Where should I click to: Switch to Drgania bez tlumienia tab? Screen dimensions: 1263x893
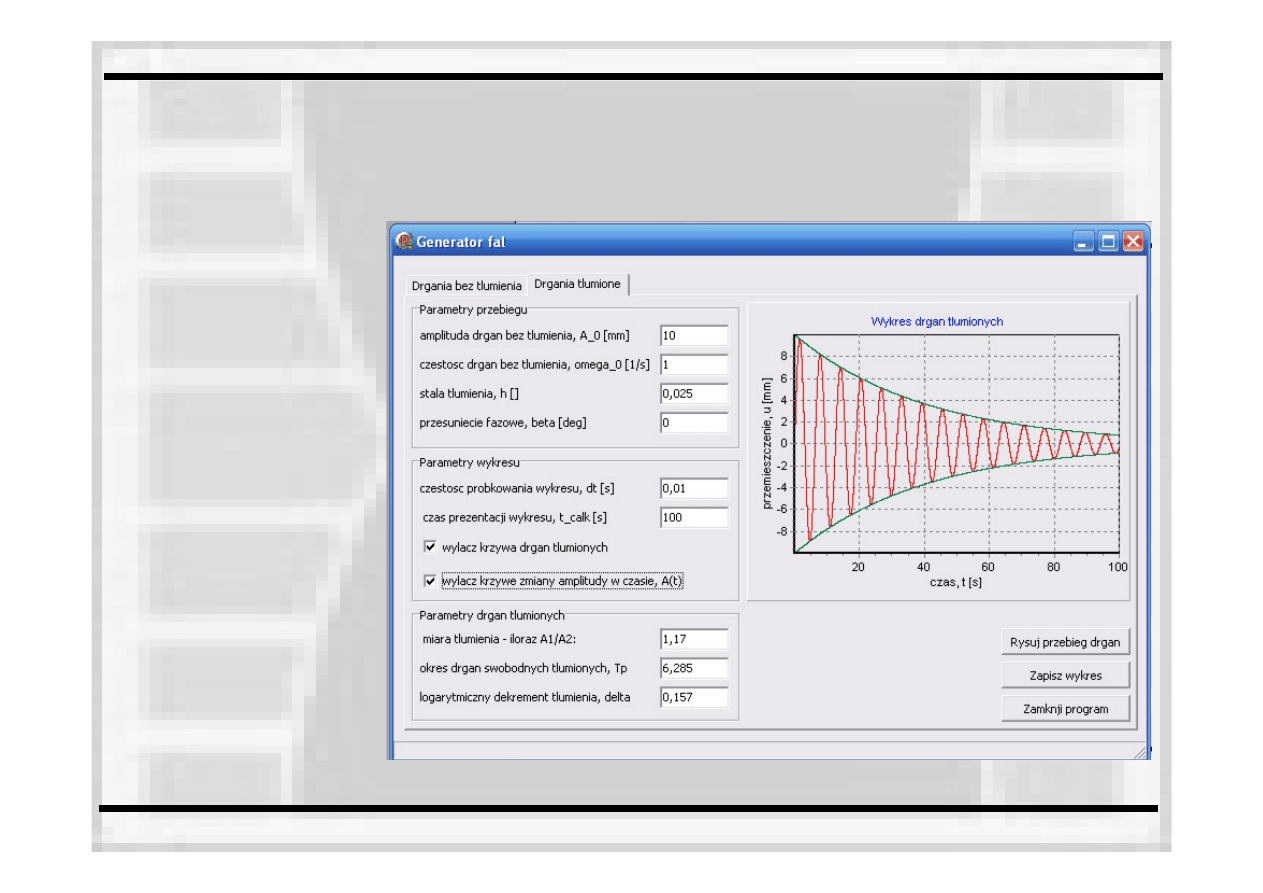tap(467, 286)
